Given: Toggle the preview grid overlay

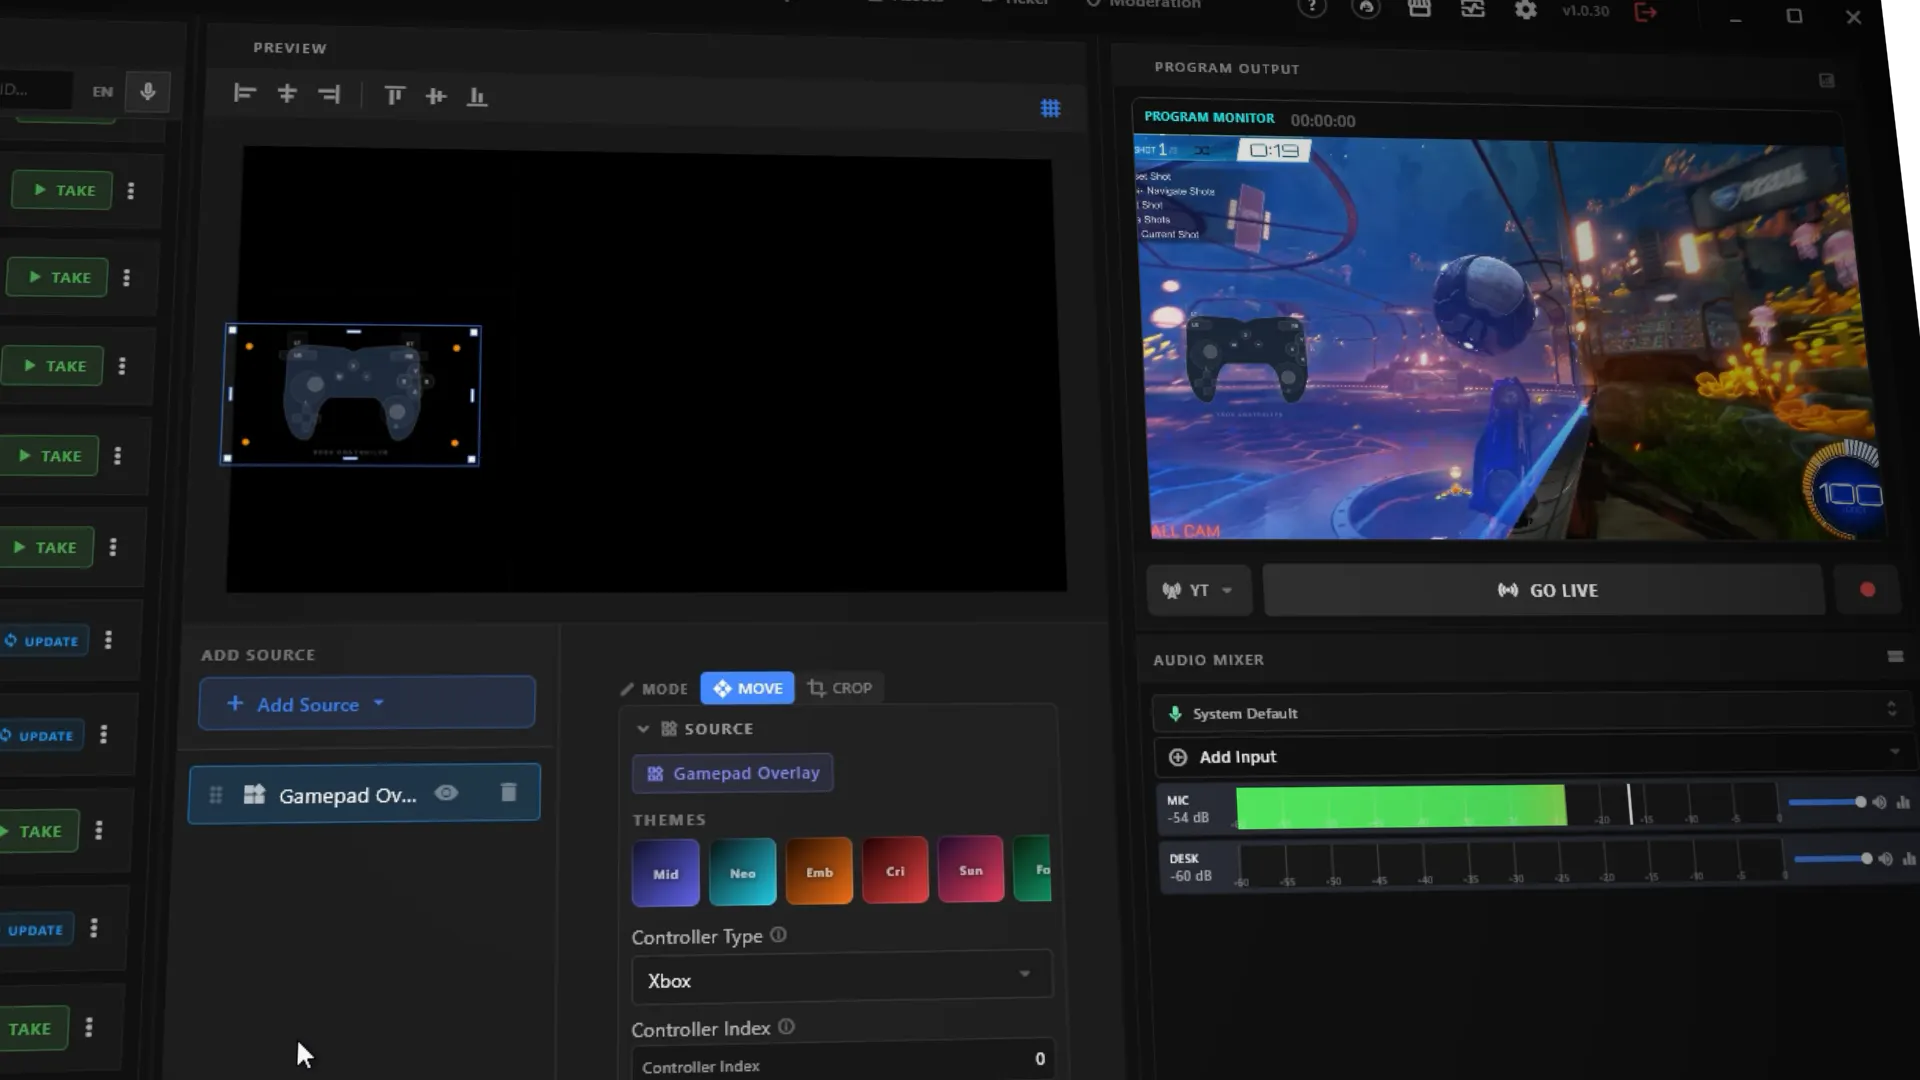Looking at the screenshot, I should coord(1050,108).
